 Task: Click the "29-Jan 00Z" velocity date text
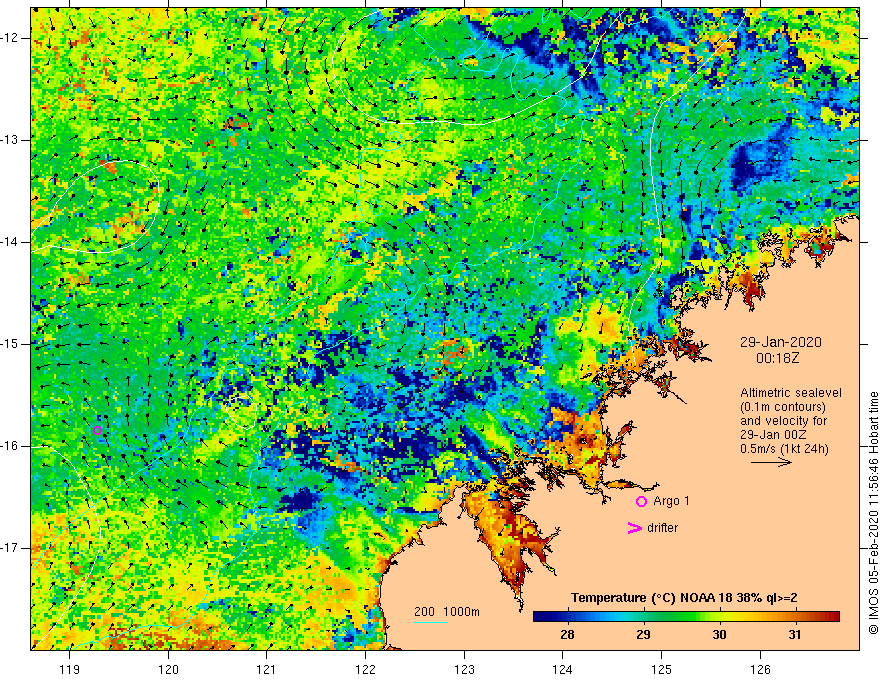click(776, 435)
